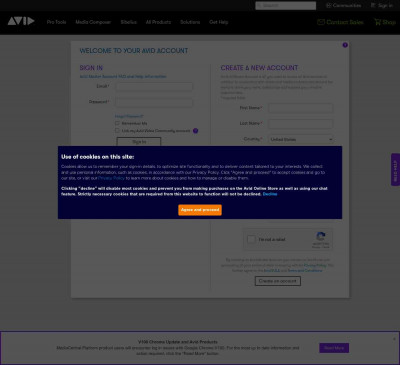Open the Media Composer menu
This screenshot has width=400, height=365.
tap(93, 22)
